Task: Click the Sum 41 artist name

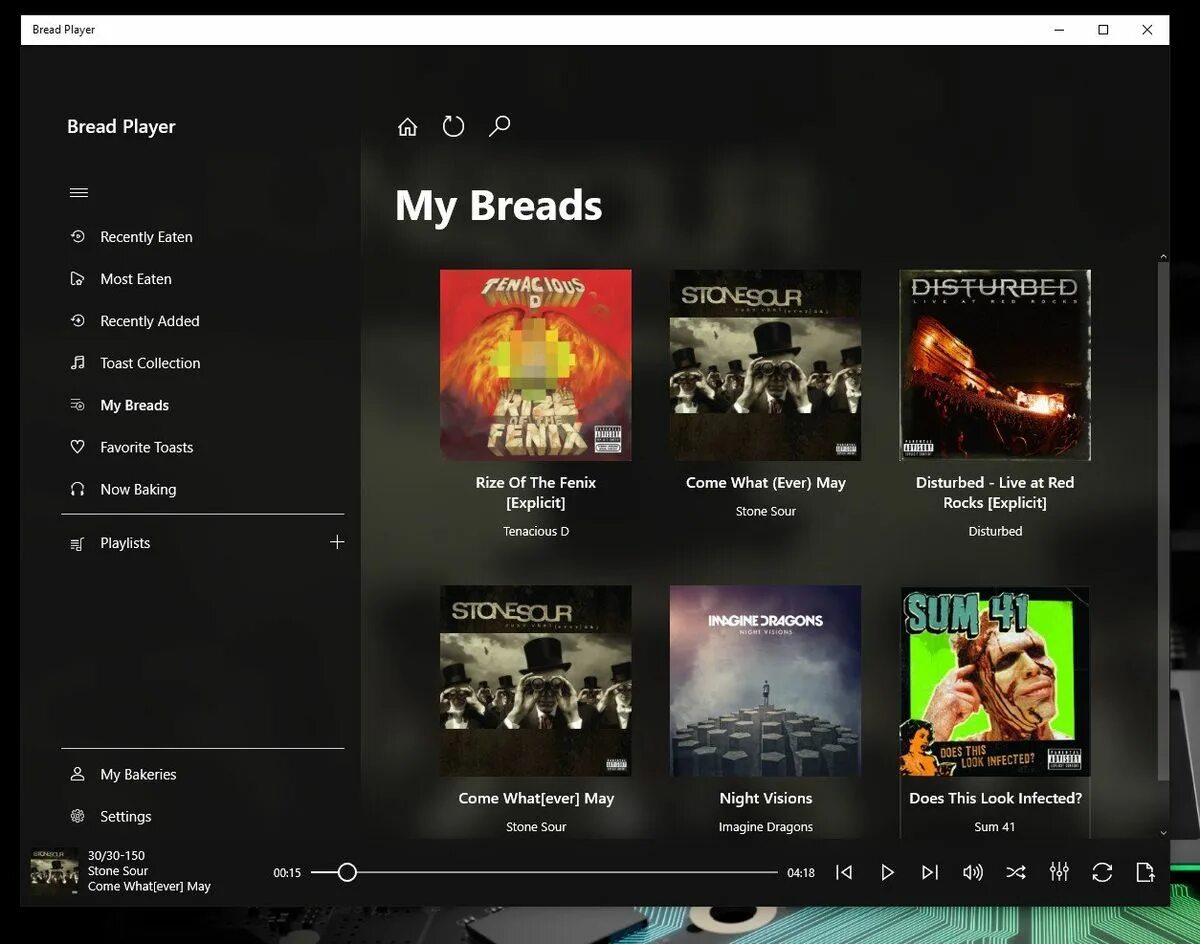Action: (995, 827)
